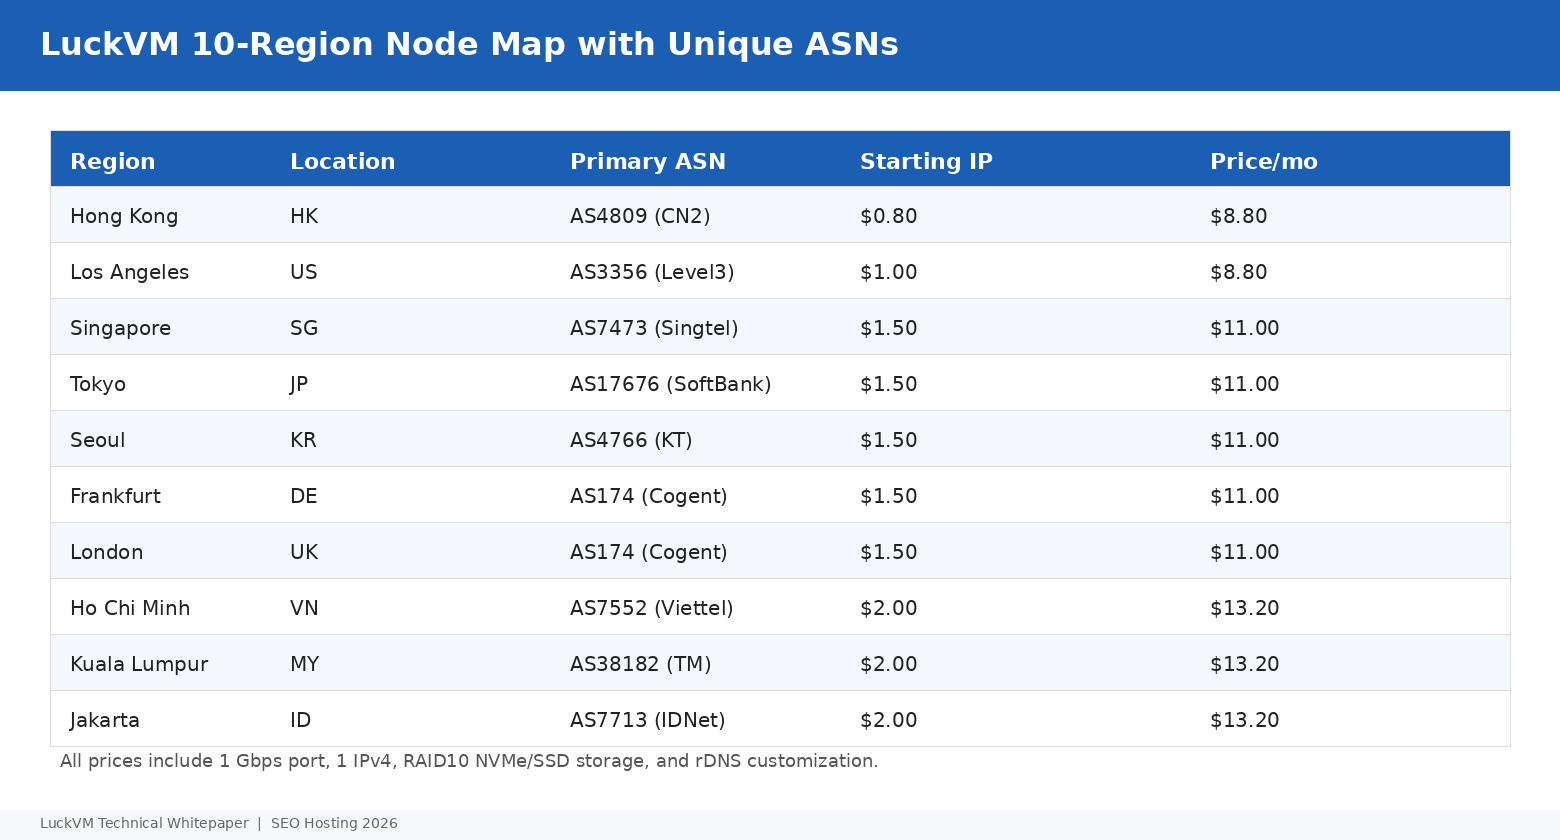Click the 'ID' location cell
Screen dimensions: 1560x840
[301, 720]
